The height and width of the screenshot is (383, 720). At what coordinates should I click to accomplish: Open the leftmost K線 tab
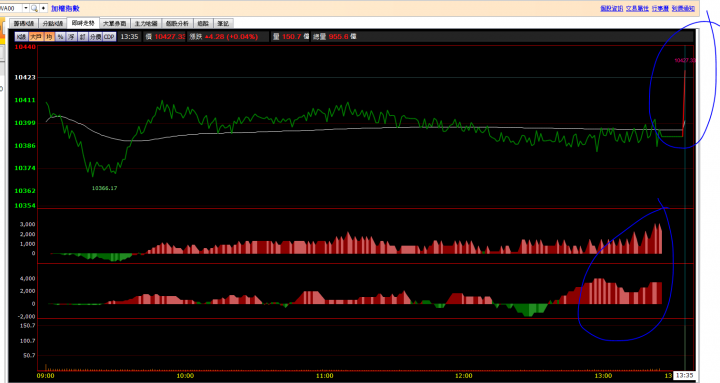[23, 23]
